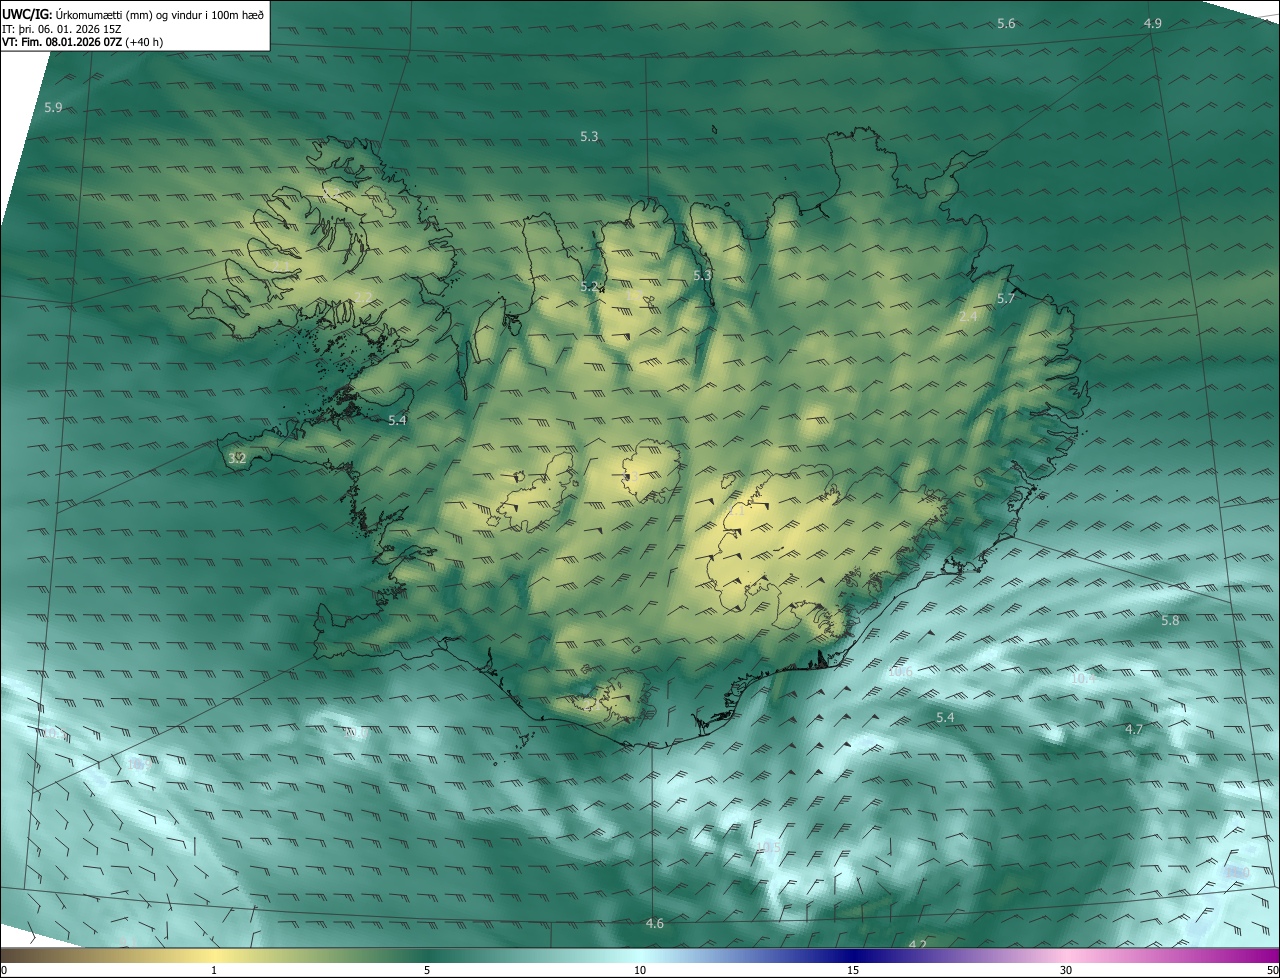The width and height of the screenshot is (1280, 978).
Task: Click the pale yellow segment of the colour scale
Action: 214,955
